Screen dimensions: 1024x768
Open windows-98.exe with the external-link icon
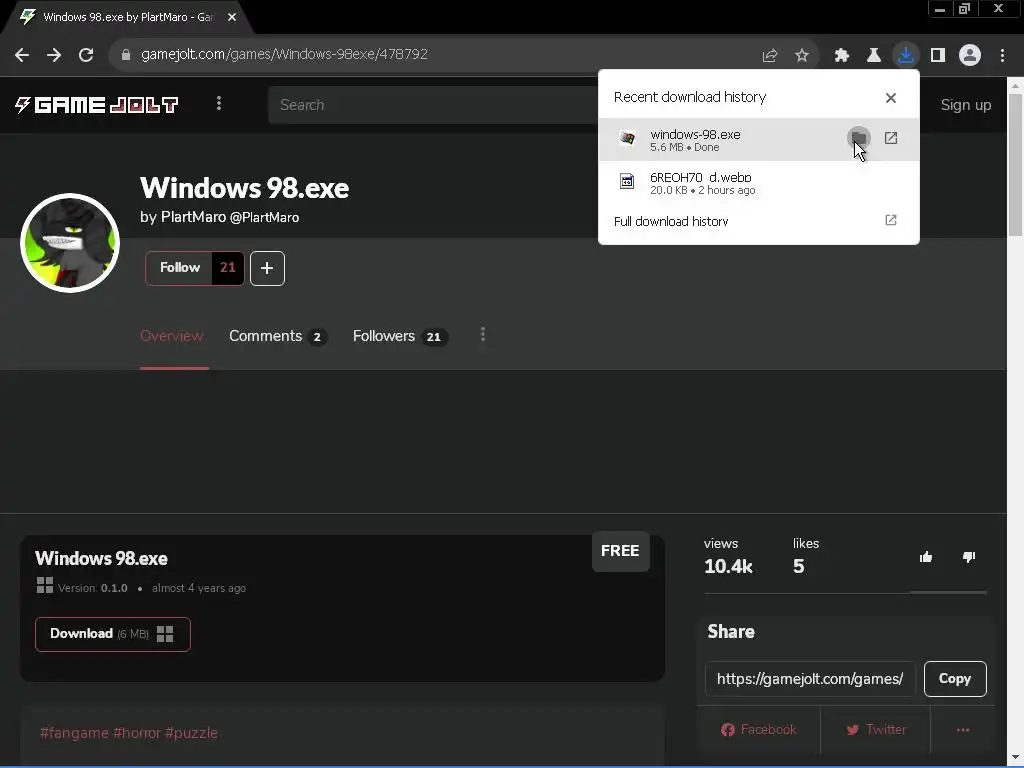click(x=891, y=138)
